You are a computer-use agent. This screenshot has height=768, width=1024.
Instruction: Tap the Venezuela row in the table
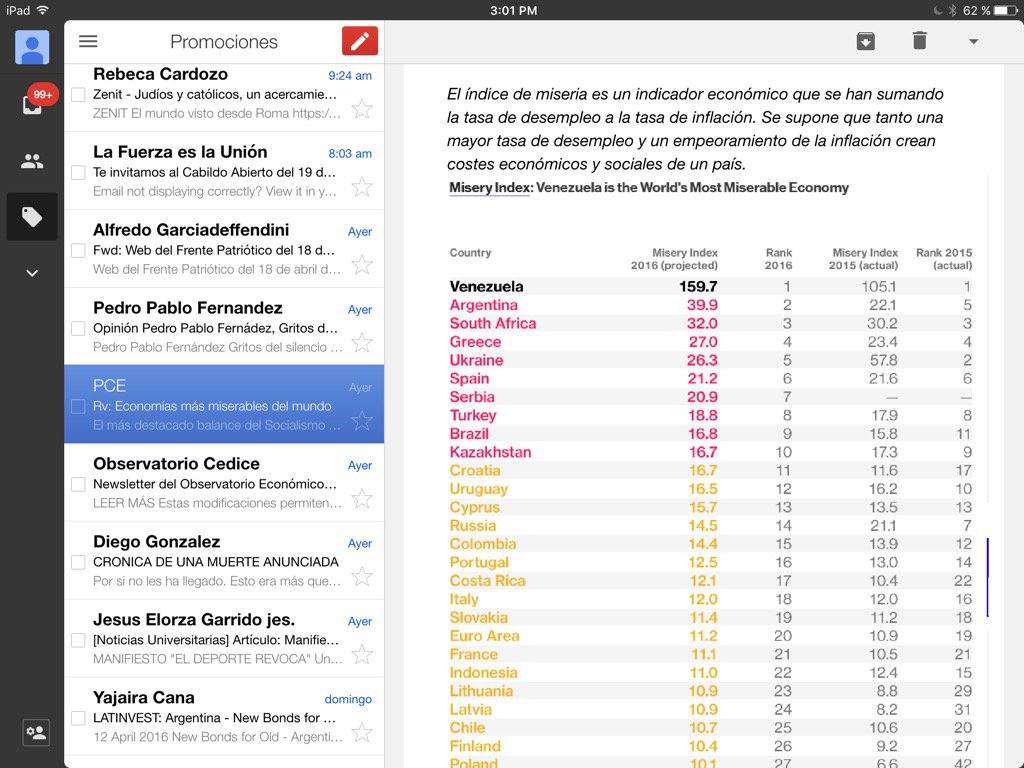711,286
